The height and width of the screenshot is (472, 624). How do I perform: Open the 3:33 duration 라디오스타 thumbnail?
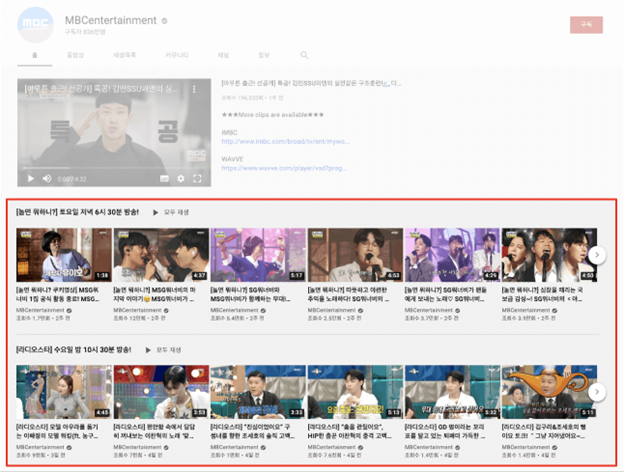(x=258, y=392)
